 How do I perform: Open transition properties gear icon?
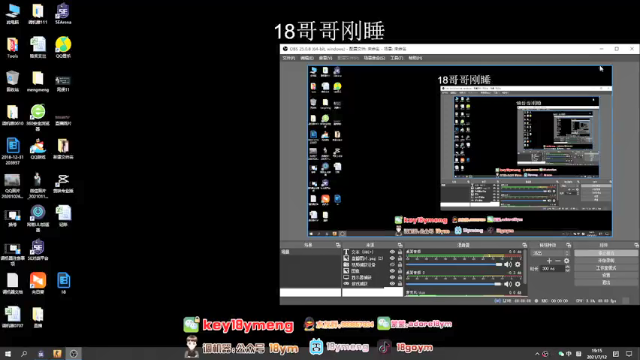point(567,261)
